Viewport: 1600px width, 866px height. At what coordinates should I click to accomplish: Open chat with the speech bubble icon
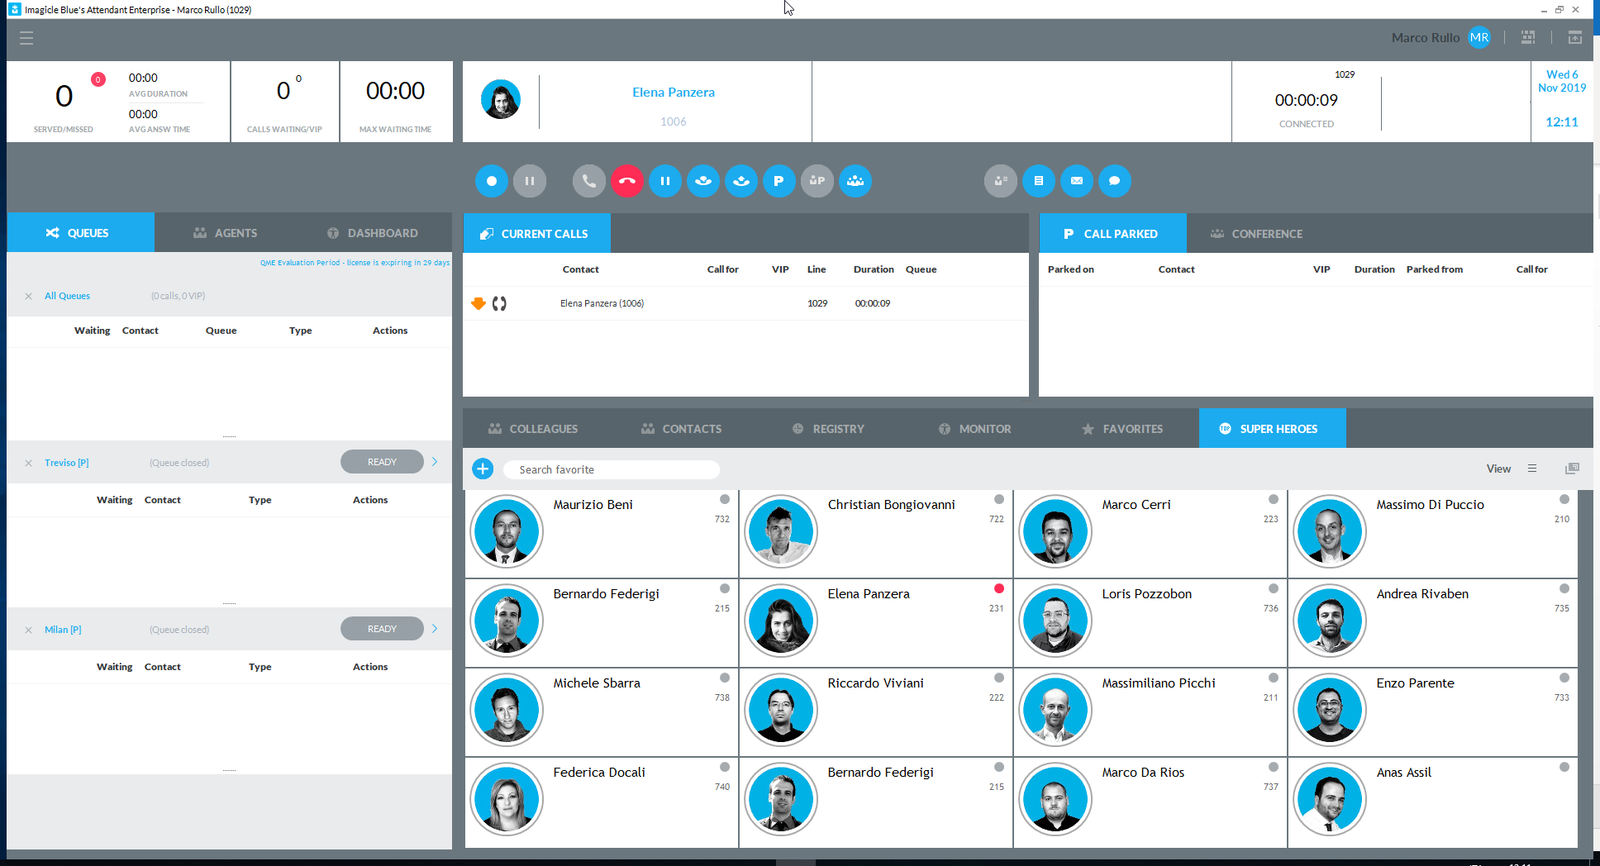coord(1114,181)
